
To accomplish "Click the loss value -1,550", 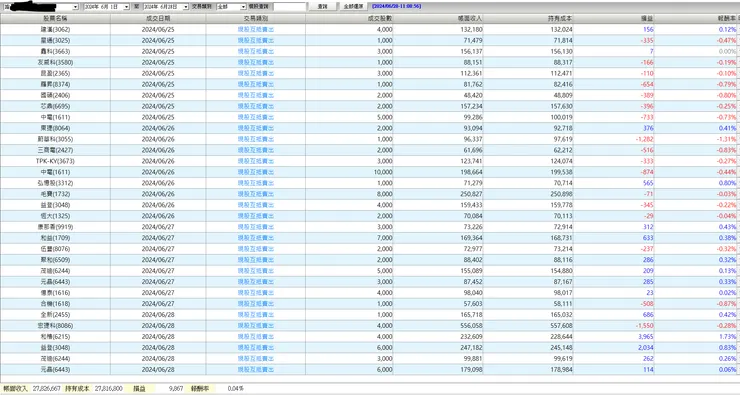I will (644, 326).
